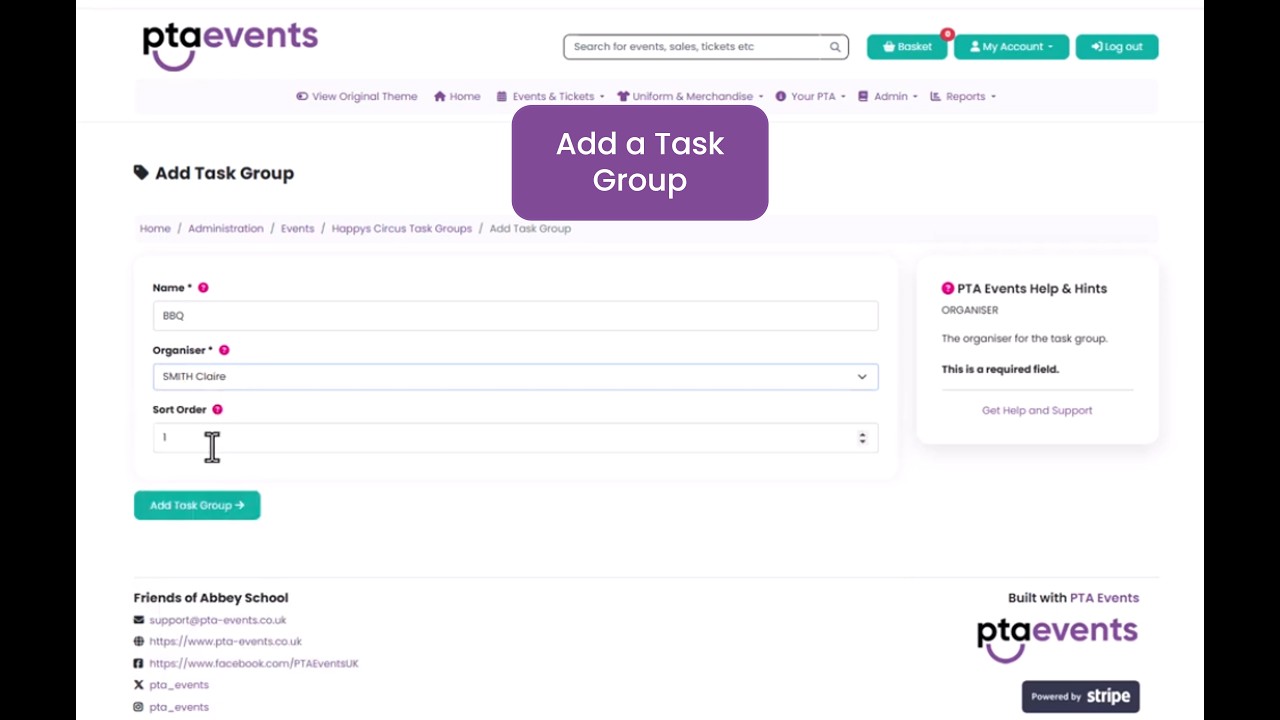This screenshot has height=720, width=1280.
Task: Click the Sort Order spinner arrows
Action: click(x=862, y=438)
